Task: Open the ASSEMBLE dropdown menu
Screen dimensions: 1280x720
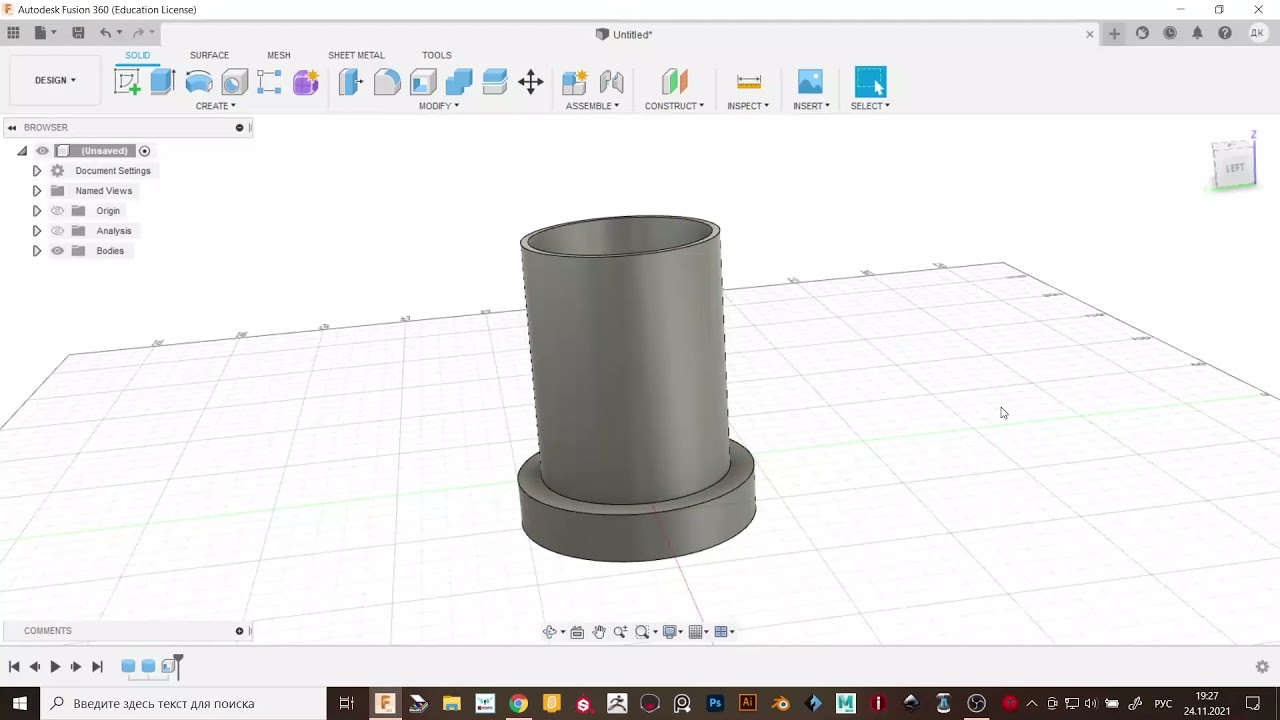Action: [592, 106]
